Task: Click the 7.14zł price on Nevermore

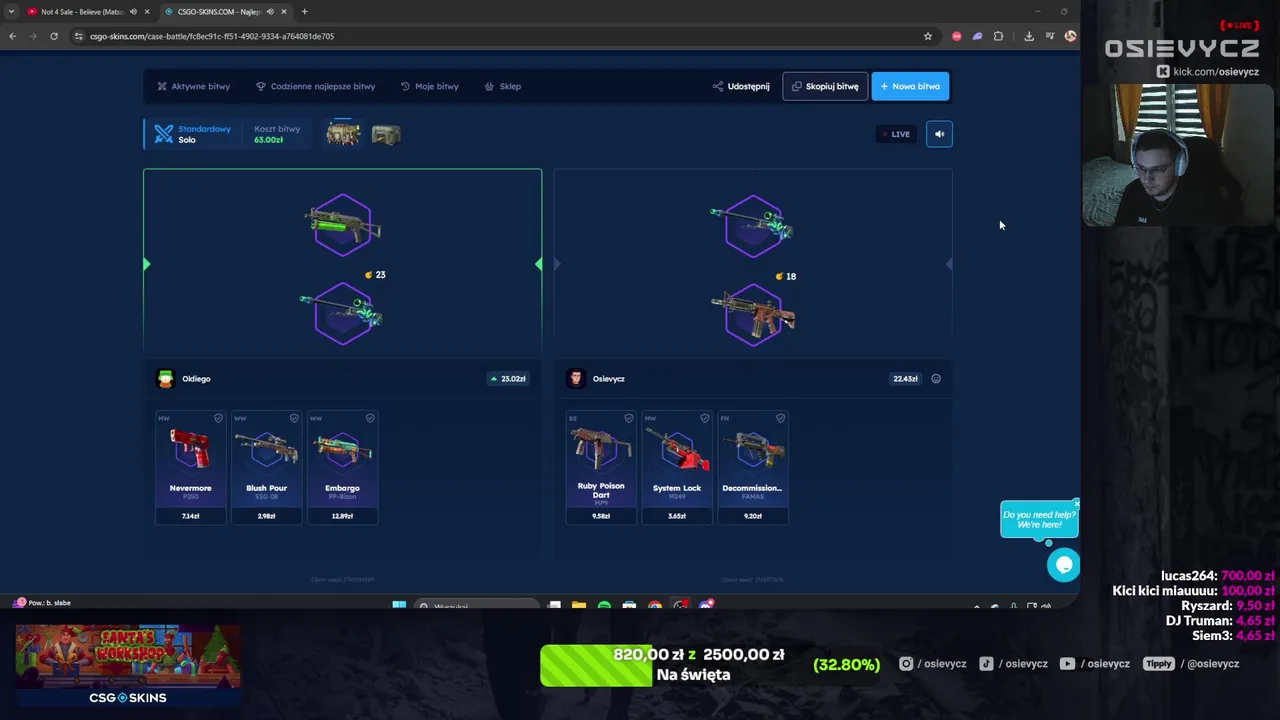Action: coord(190,516)
